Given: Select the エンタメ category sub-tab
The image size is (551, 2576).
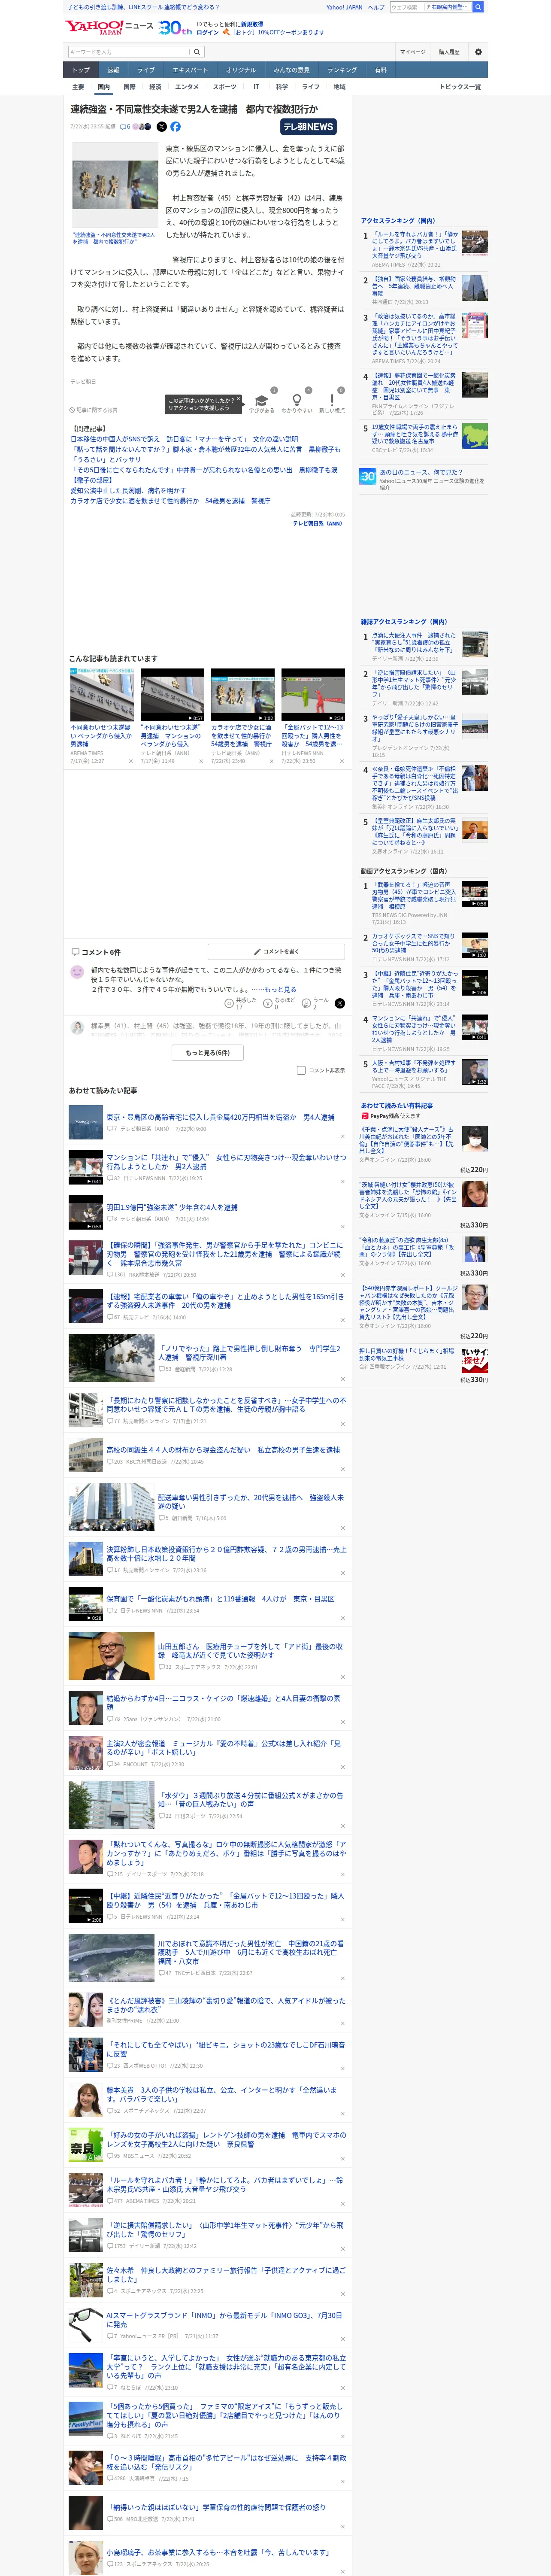Looking at the screenshot, I should coord(187,87).
